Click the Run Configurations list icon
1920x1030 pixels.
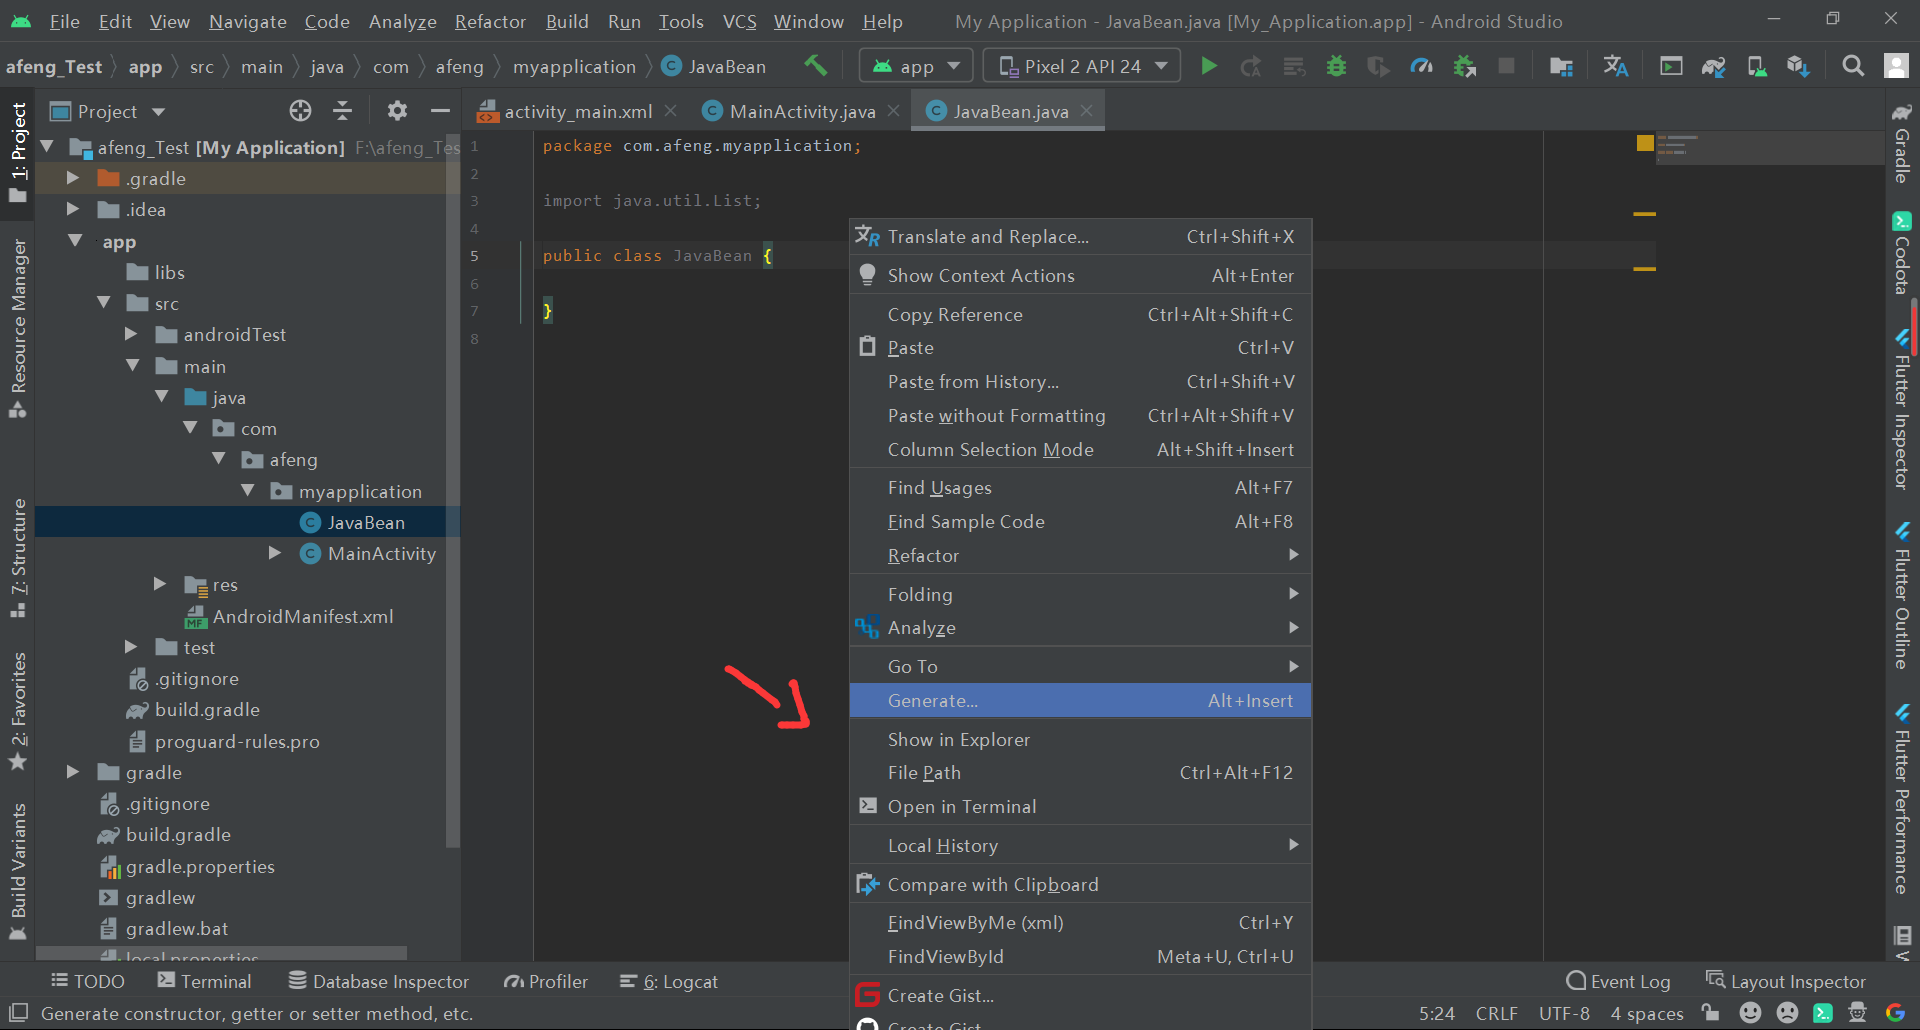coord(1294,66)
